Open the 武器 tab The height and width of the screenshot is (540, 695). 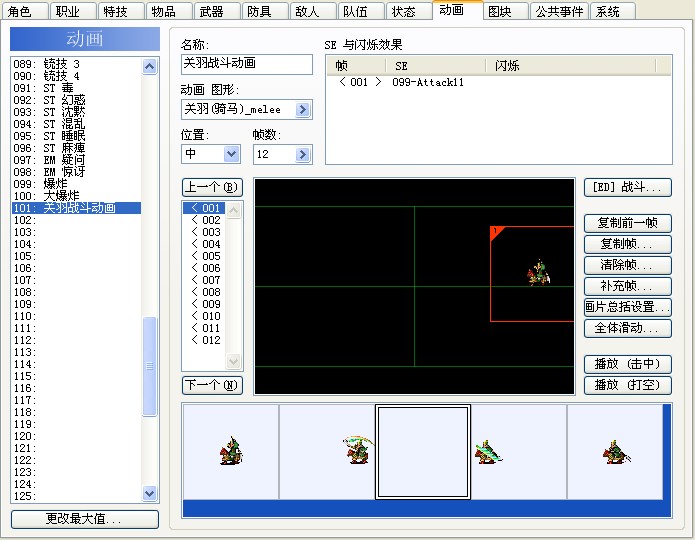tap(216, 11)
